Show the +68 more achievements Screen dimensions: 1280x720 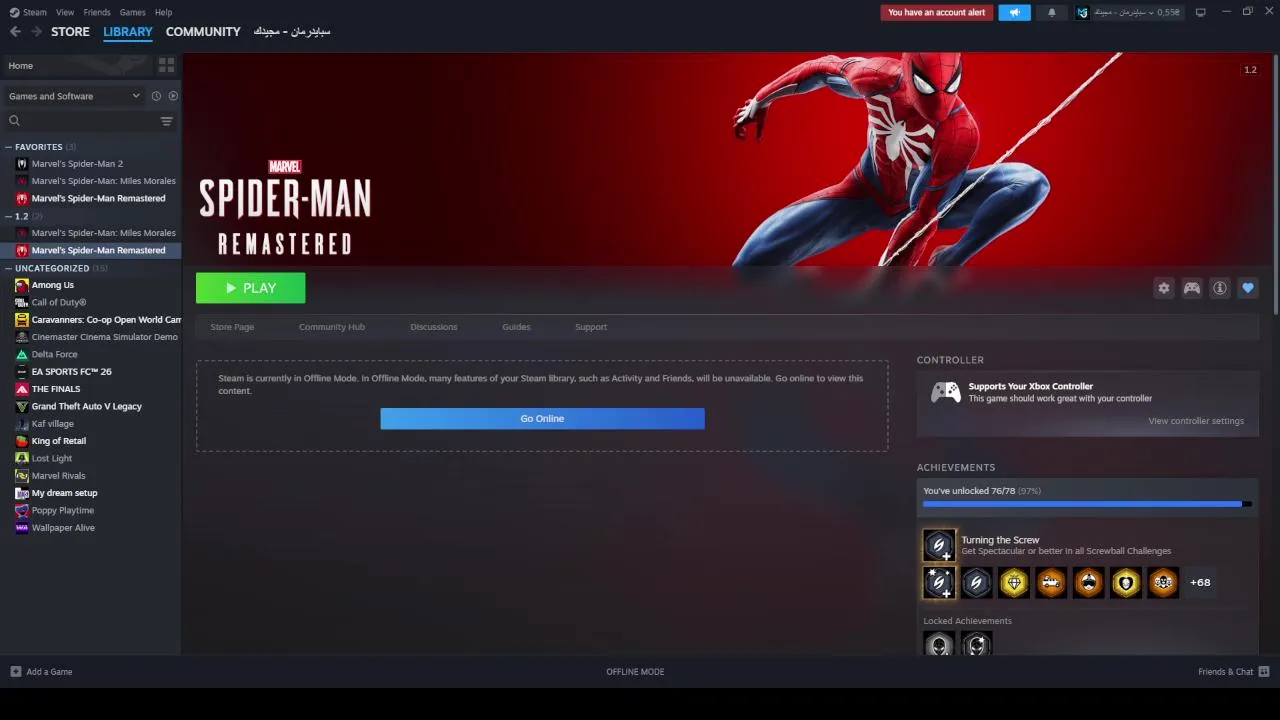tap(1200, 582)
